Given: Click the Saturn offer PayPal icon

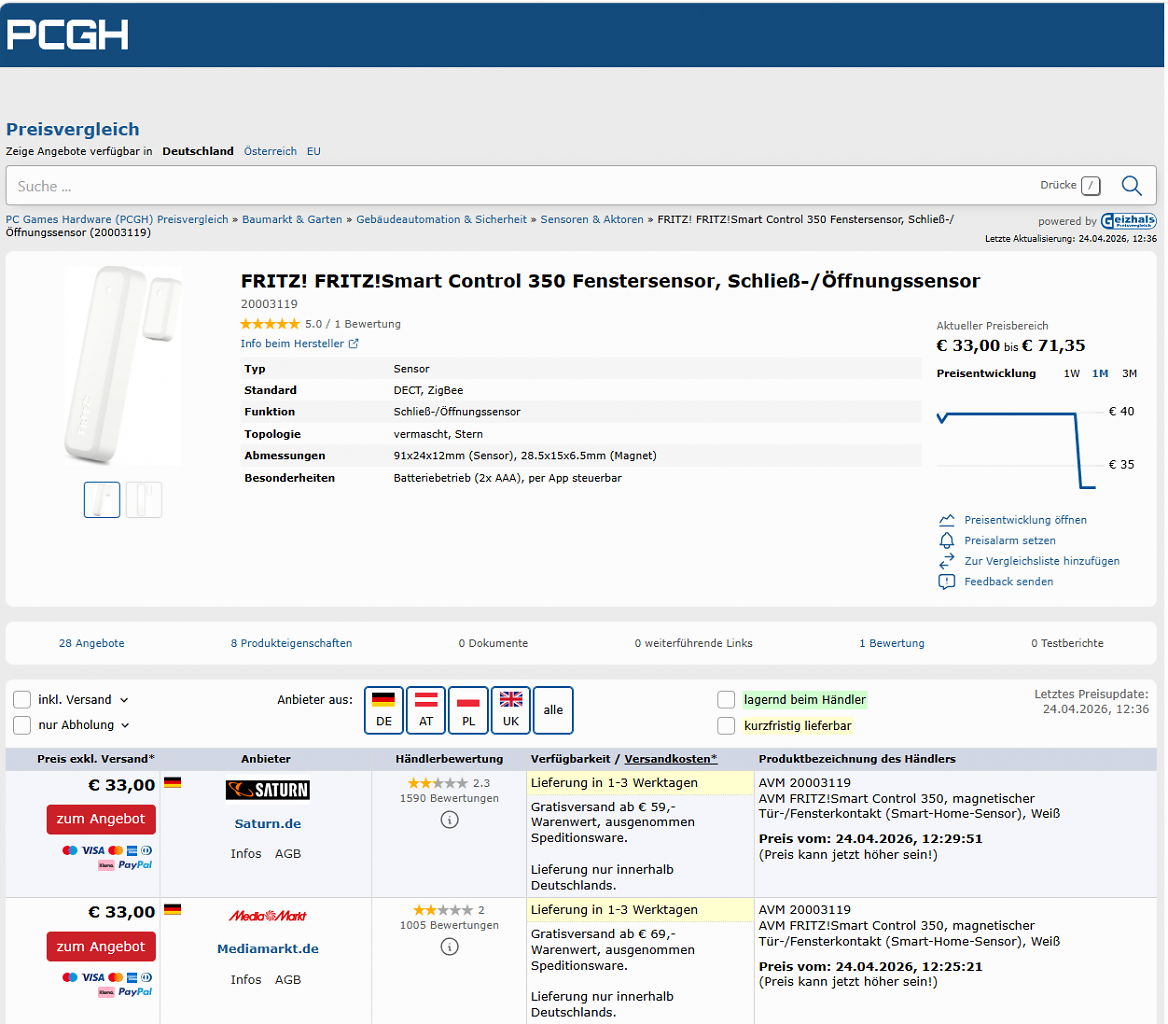Looking at the screenshot, I should pyautogui.click(x=135, y=865).
